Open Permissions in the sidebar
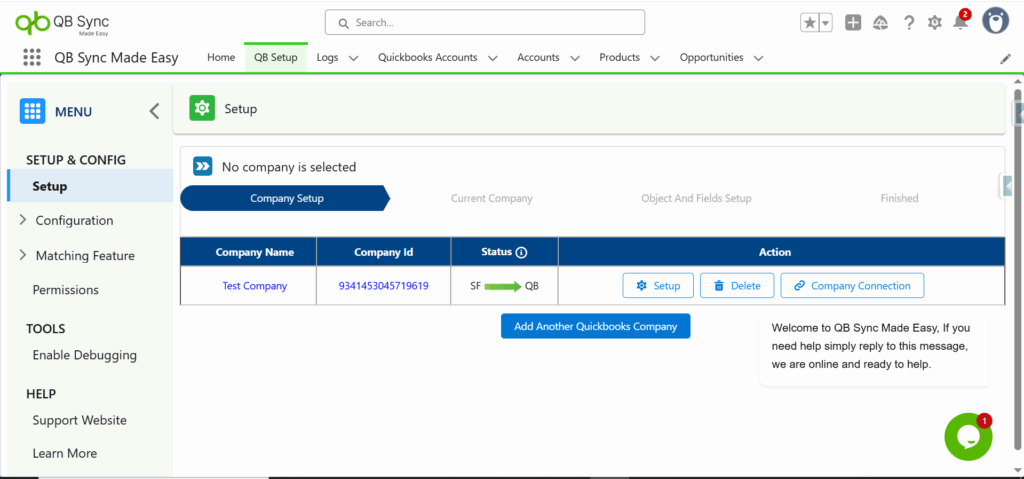The image size is (1024, 479). [65, 289]
